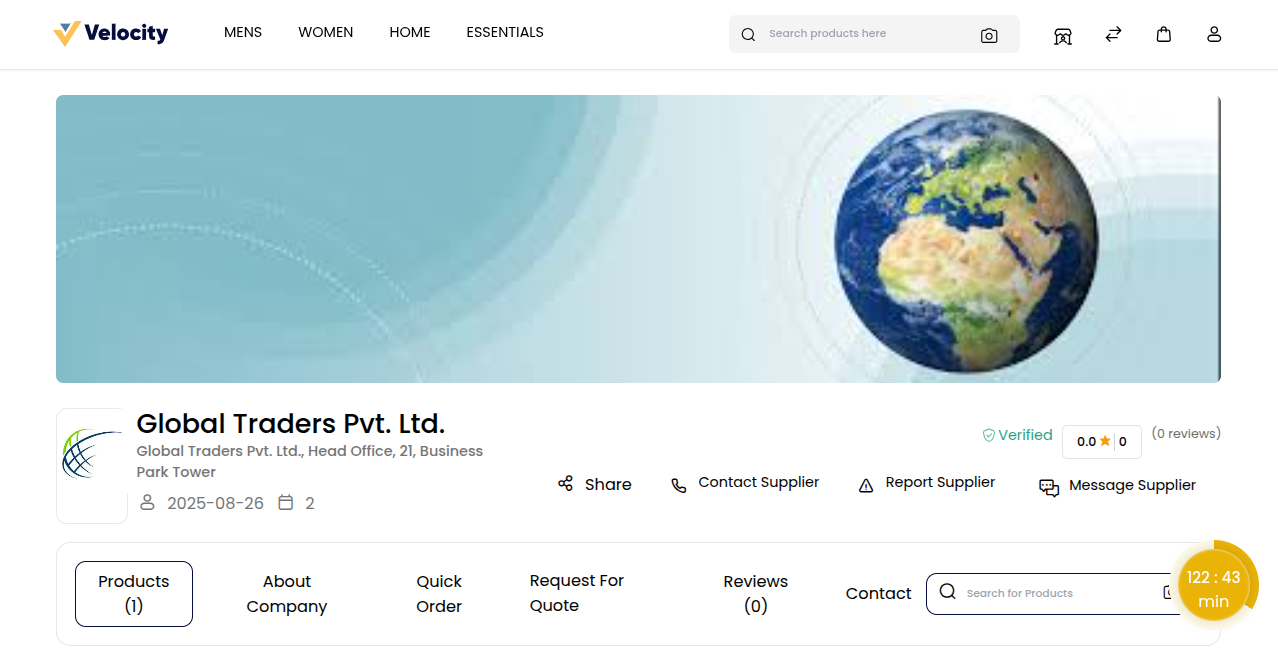Open the ESSENTIALS menu

(505, 32)
